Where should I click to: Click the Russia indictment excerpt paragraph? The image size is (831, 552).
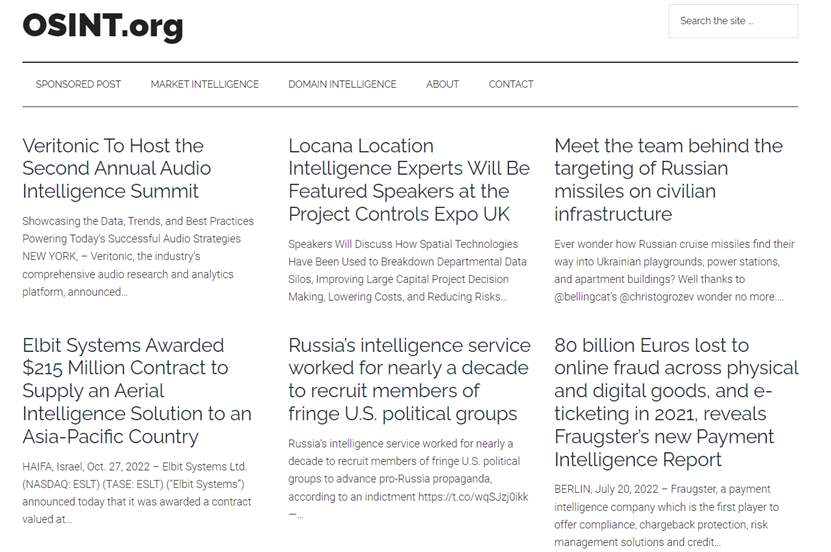click(x=408, y=479)
